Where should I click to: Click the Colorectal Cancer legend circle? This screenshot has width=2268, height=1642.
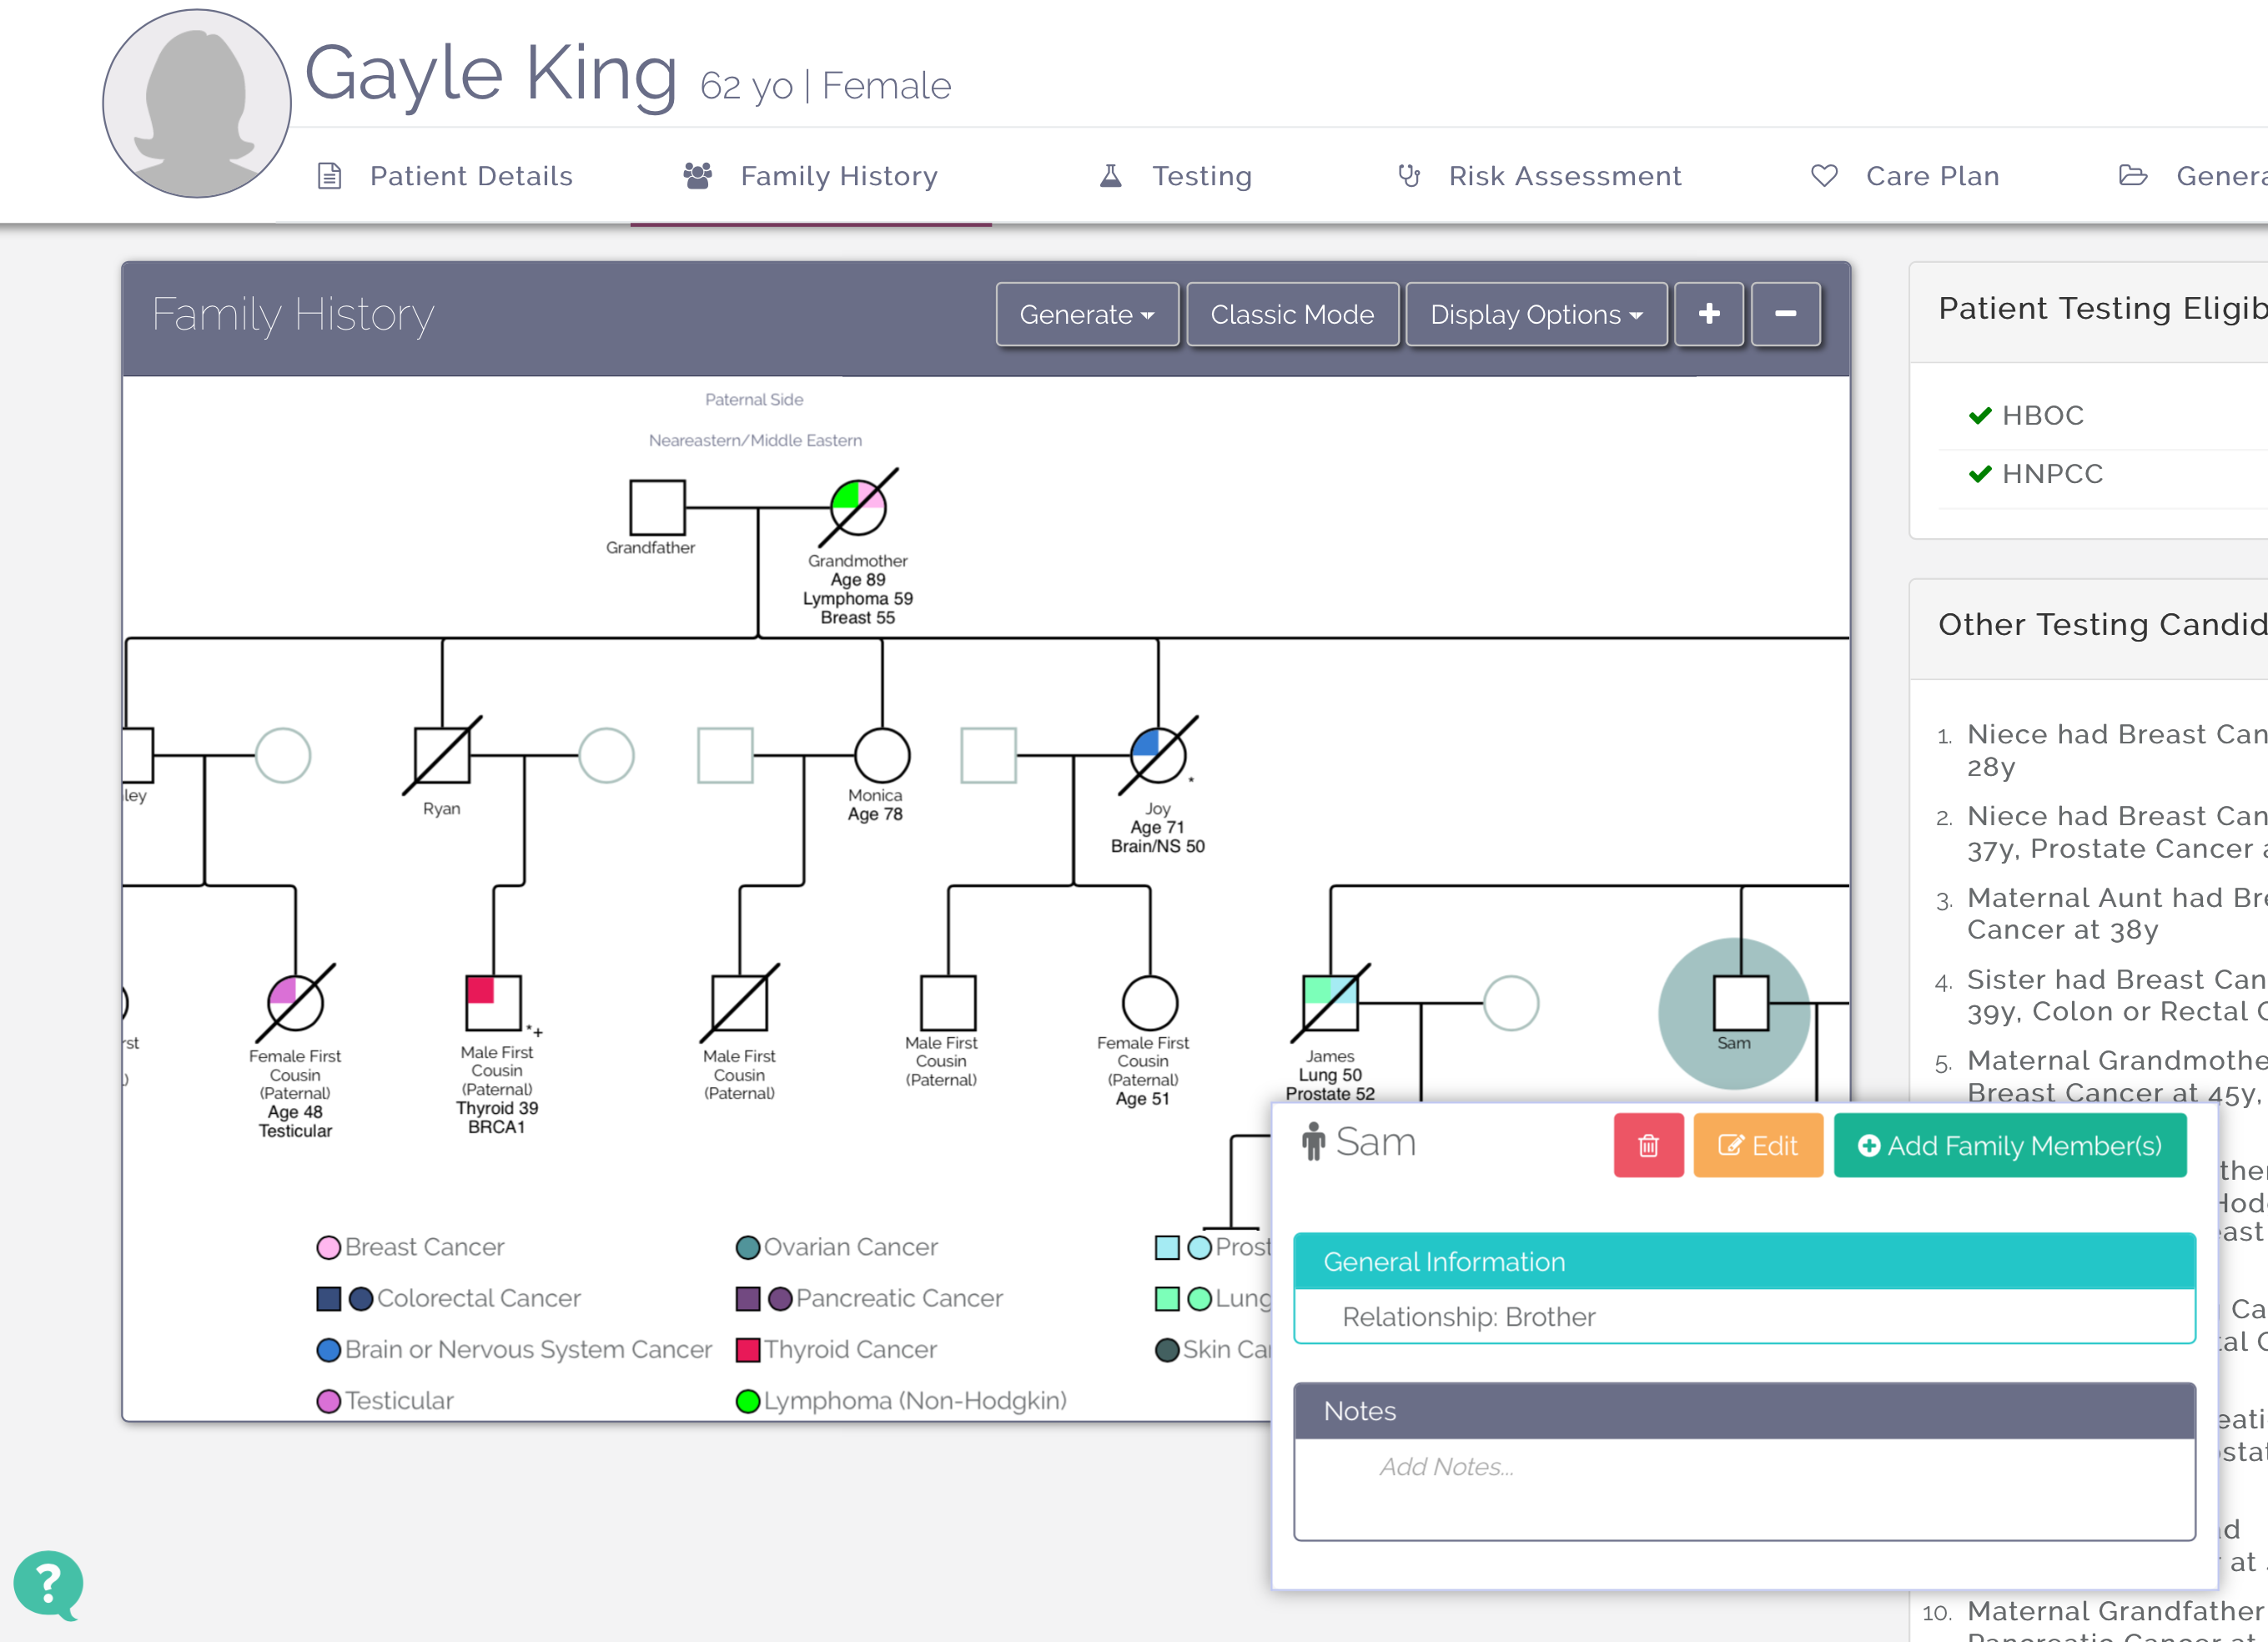click(x=361, y=1298)
